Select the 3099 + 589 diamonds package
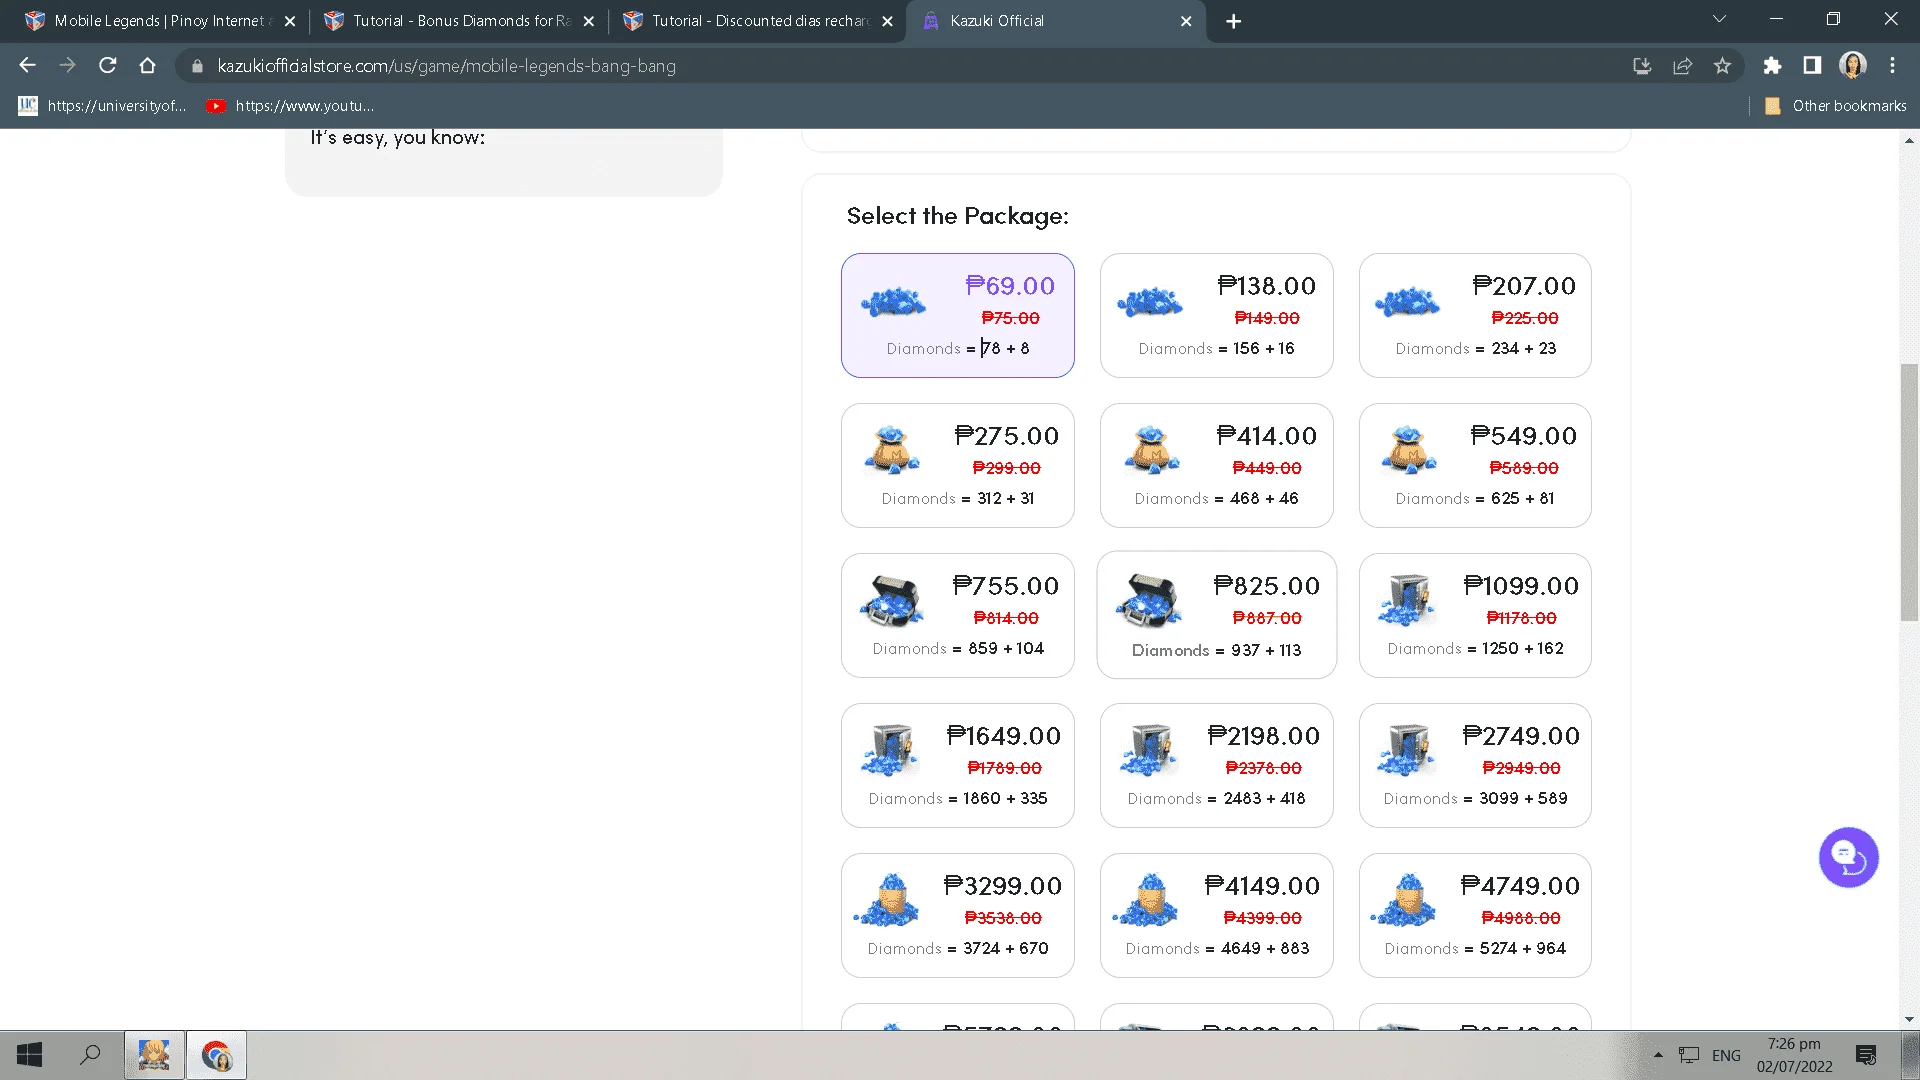The image size is (1920, 1080). click(1475, 765)
